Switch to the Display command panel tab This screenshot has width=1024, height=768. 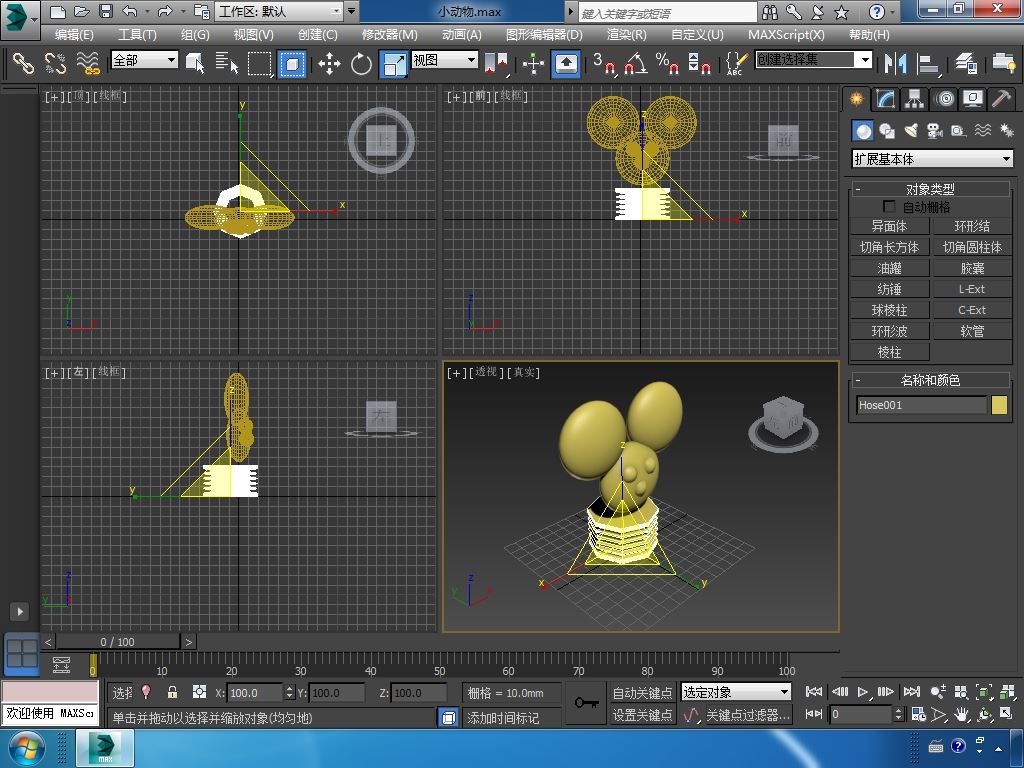(972, 99)
